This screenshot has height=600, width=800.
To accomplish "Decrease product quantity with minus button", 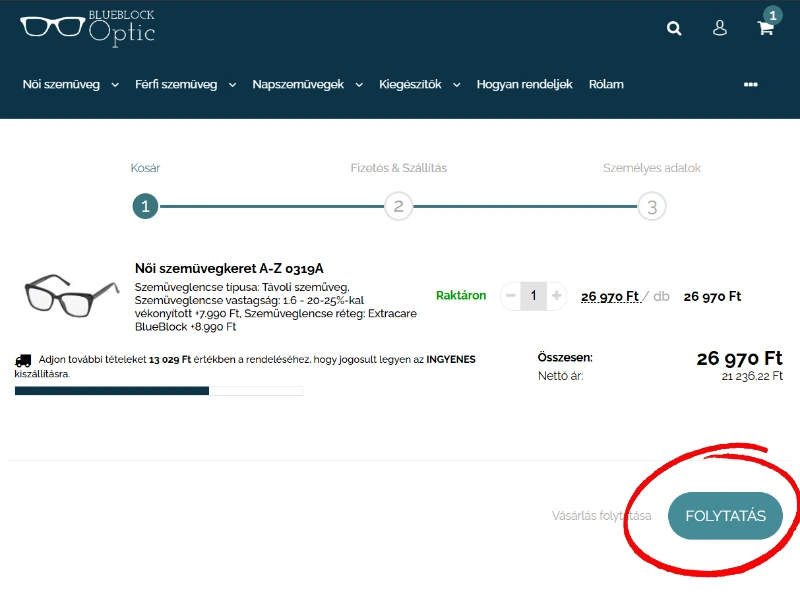I will tap(510, 296).
